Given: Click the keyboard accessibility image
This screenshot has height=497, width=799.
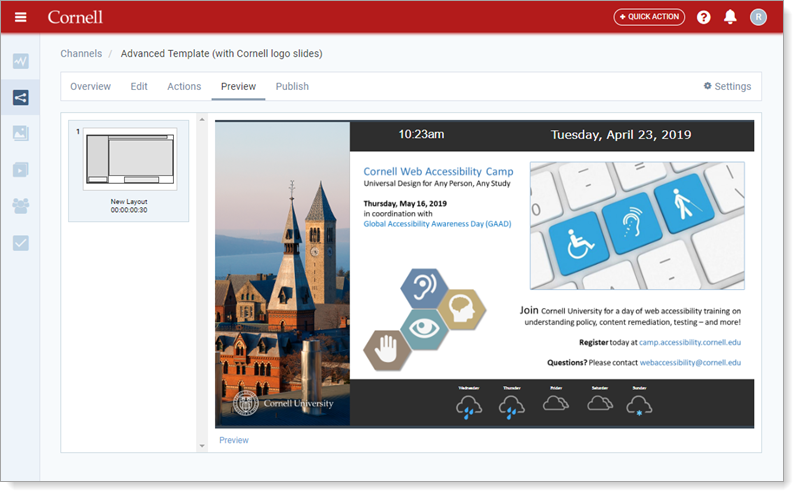Looking at the screenshot, I should [637, 226].
